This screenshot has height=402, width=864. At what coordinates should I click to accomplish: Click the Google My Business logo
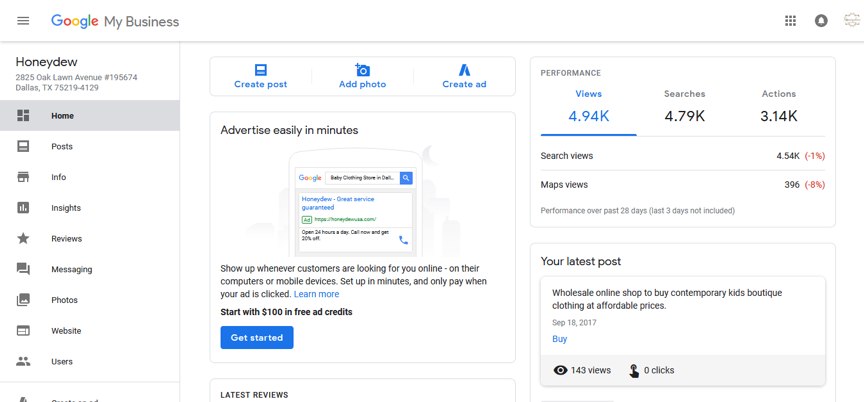click(115, 21)
